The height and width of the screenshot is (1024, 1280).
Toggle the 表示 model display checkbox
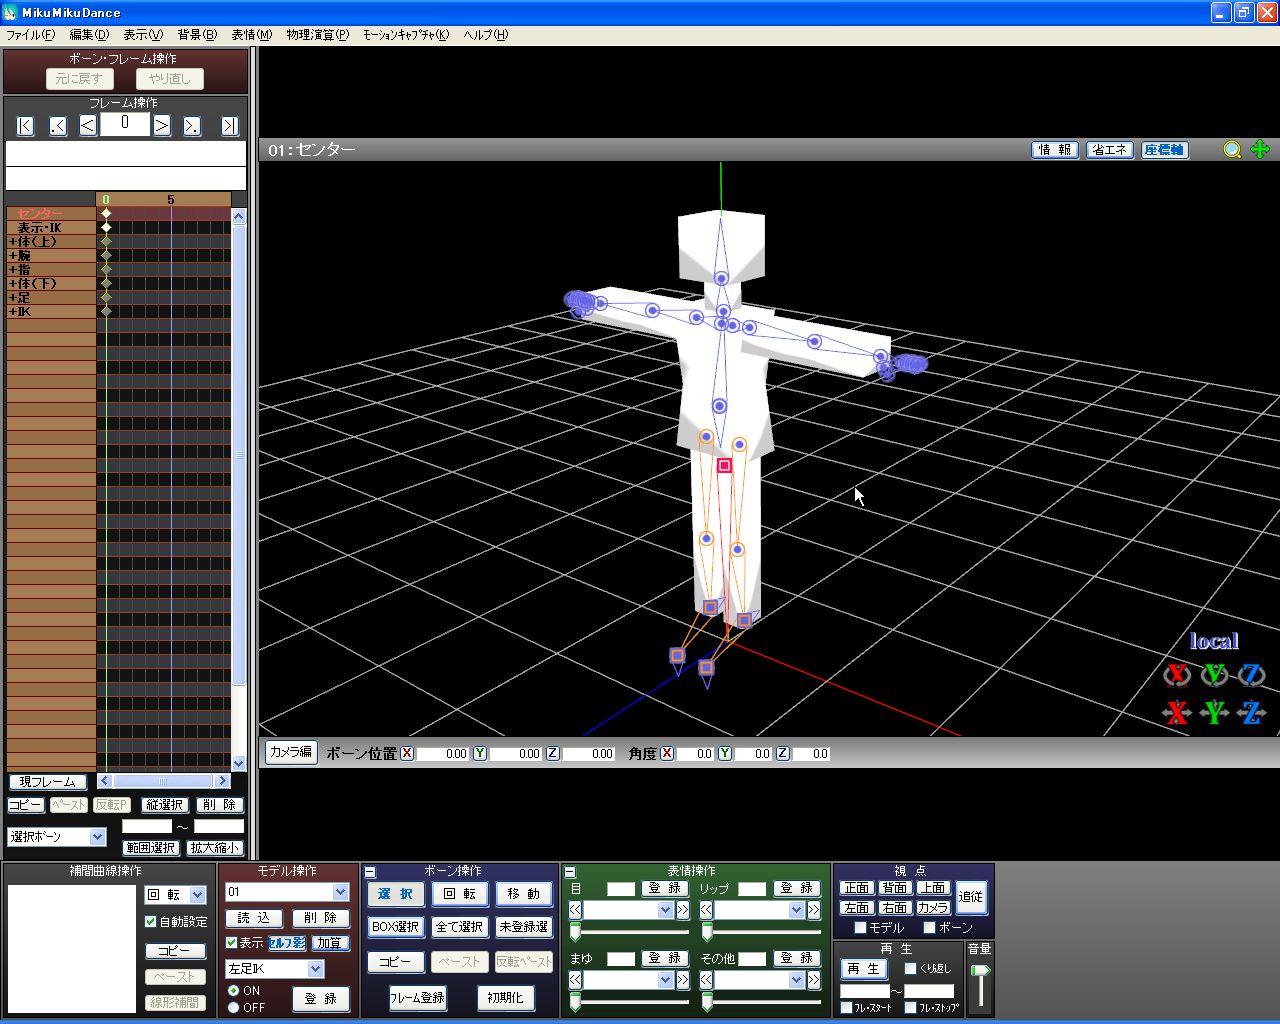pos(232,942)
